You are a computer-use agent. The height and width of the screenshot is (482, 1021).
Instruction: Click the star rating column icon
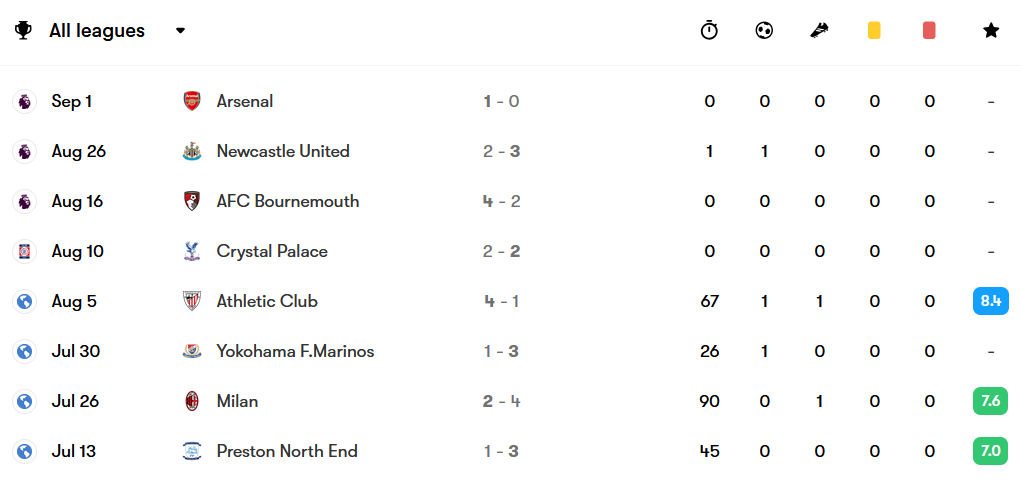pyautogui.click(x=990, y=31)
